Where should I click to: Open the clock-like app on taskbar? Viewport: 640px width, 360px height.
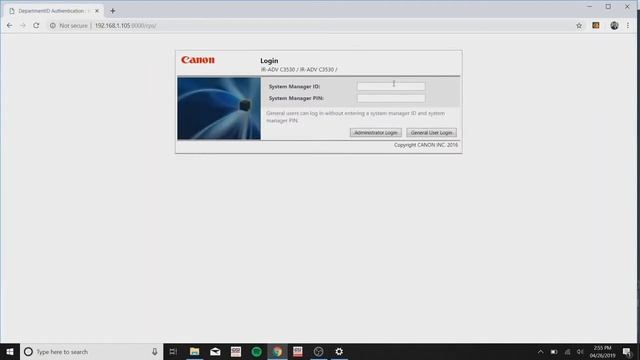318,352
